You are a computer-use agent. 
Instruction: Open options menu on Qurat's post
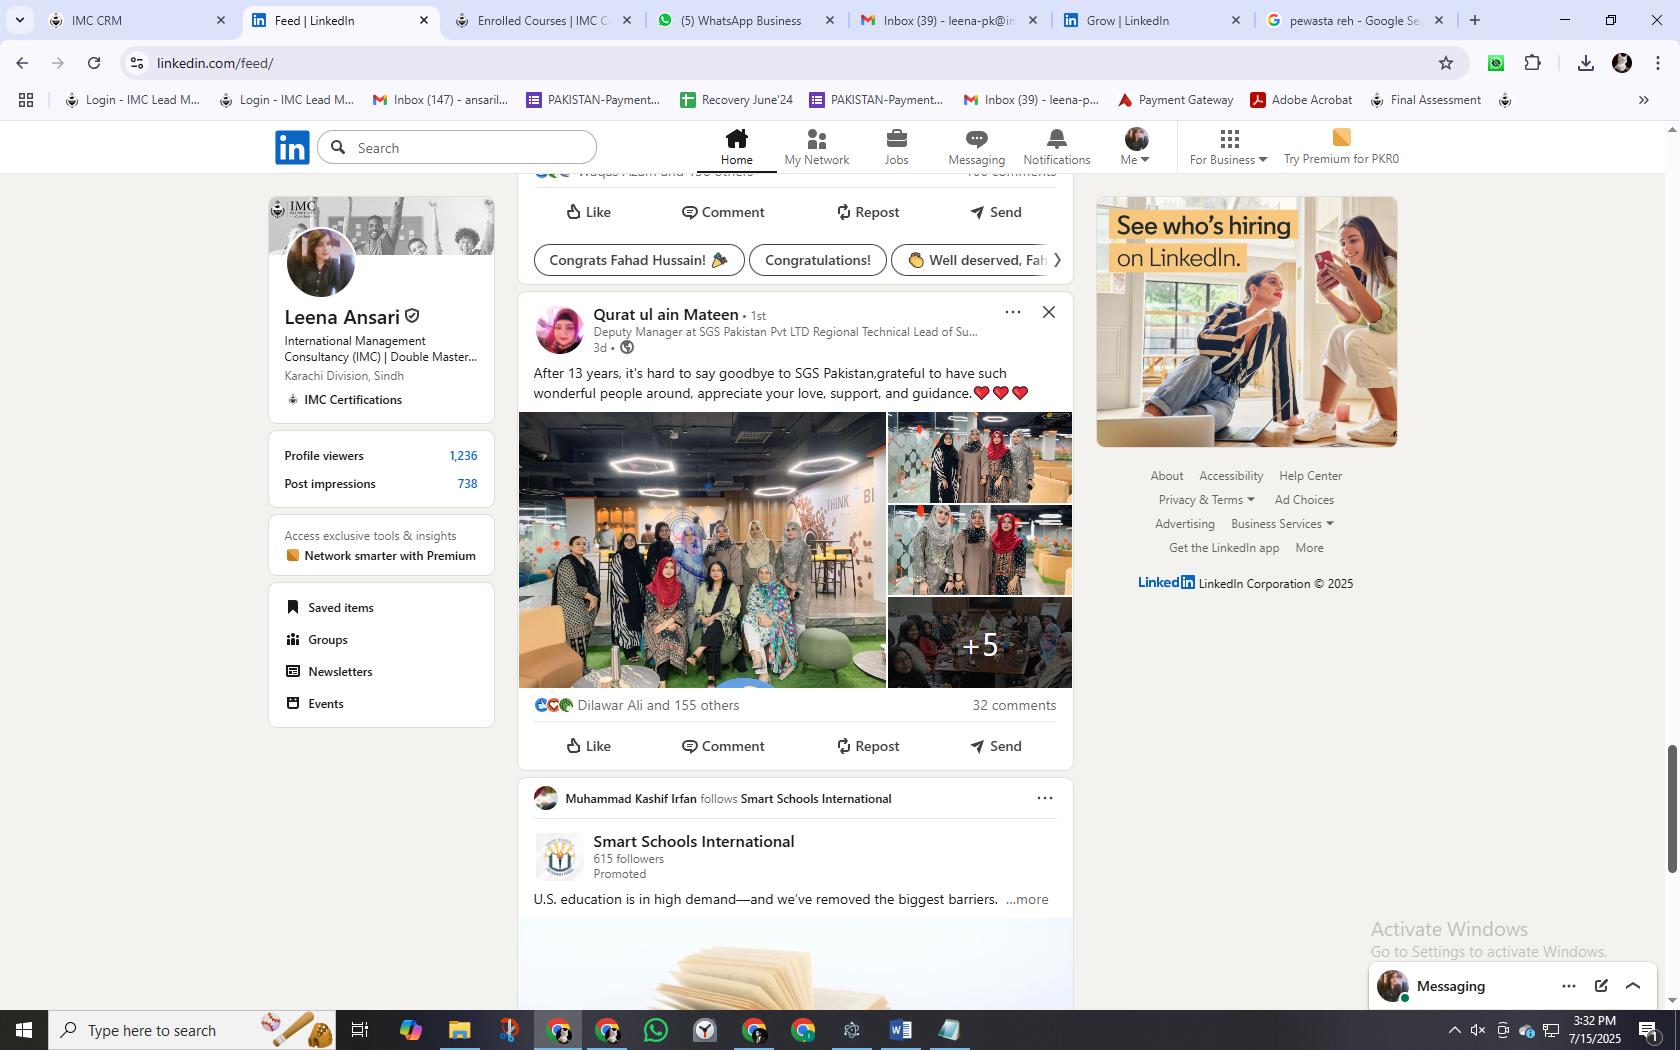coord(1013,312)
